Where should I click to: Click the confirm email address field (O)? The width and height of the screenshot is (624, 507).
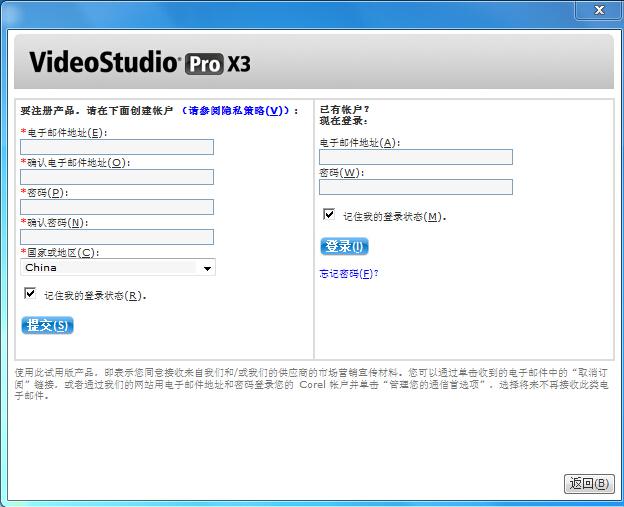click(117, 177)
